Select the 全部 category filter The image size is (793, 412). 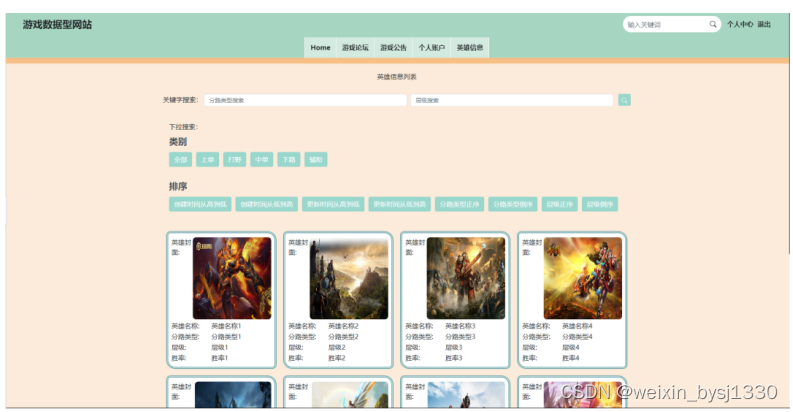click(x=181, y=160)
